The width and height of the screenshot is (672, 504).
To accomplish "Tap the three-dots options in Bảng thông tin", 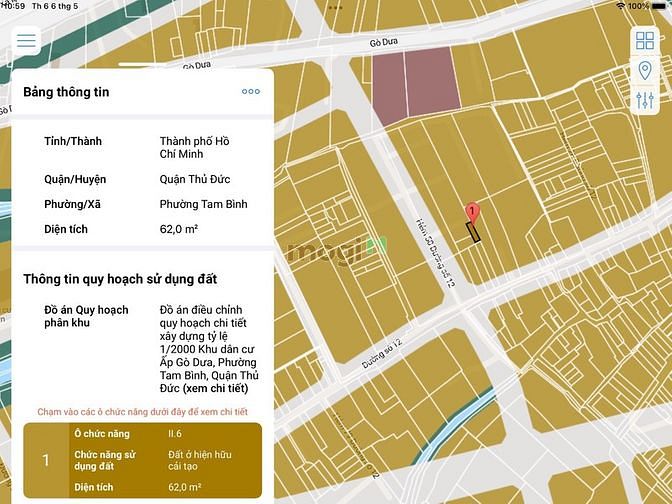I will pyautogui.click(x=251, y=92).
